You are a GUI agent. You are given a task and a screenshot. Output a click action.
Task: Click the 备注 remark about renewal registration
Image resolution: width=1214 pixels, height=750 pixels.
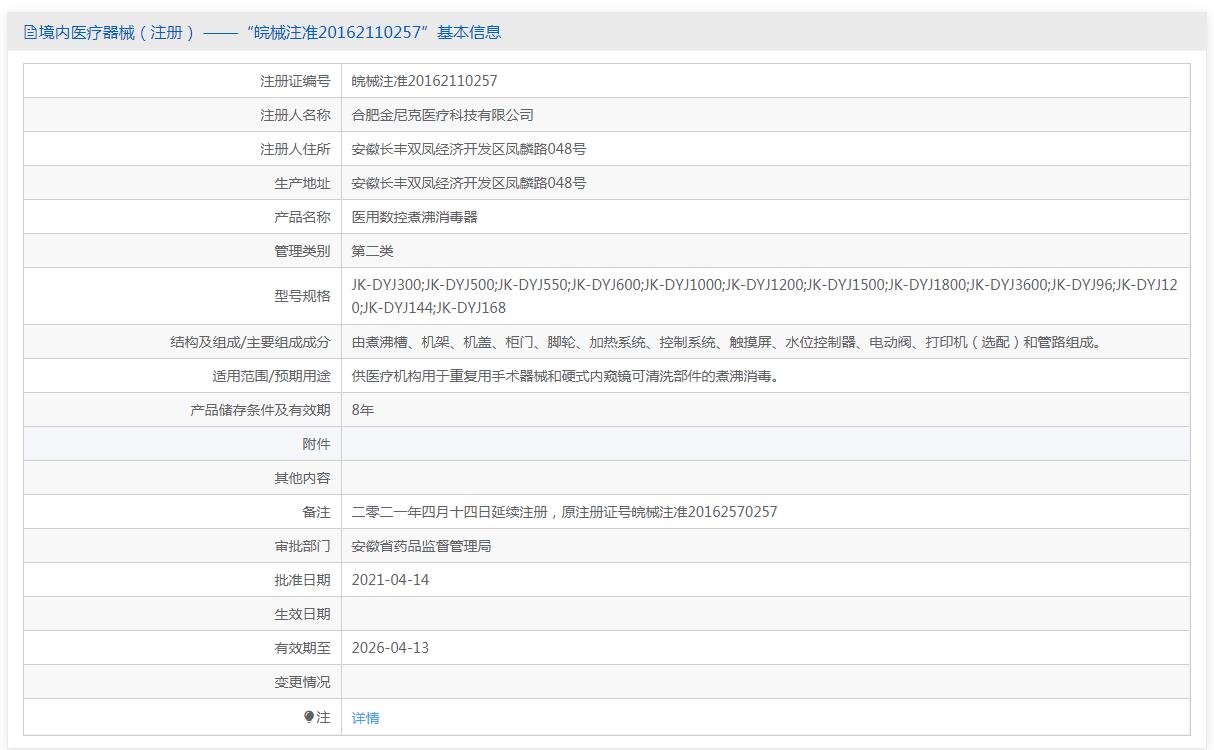[x=564, y=512]
